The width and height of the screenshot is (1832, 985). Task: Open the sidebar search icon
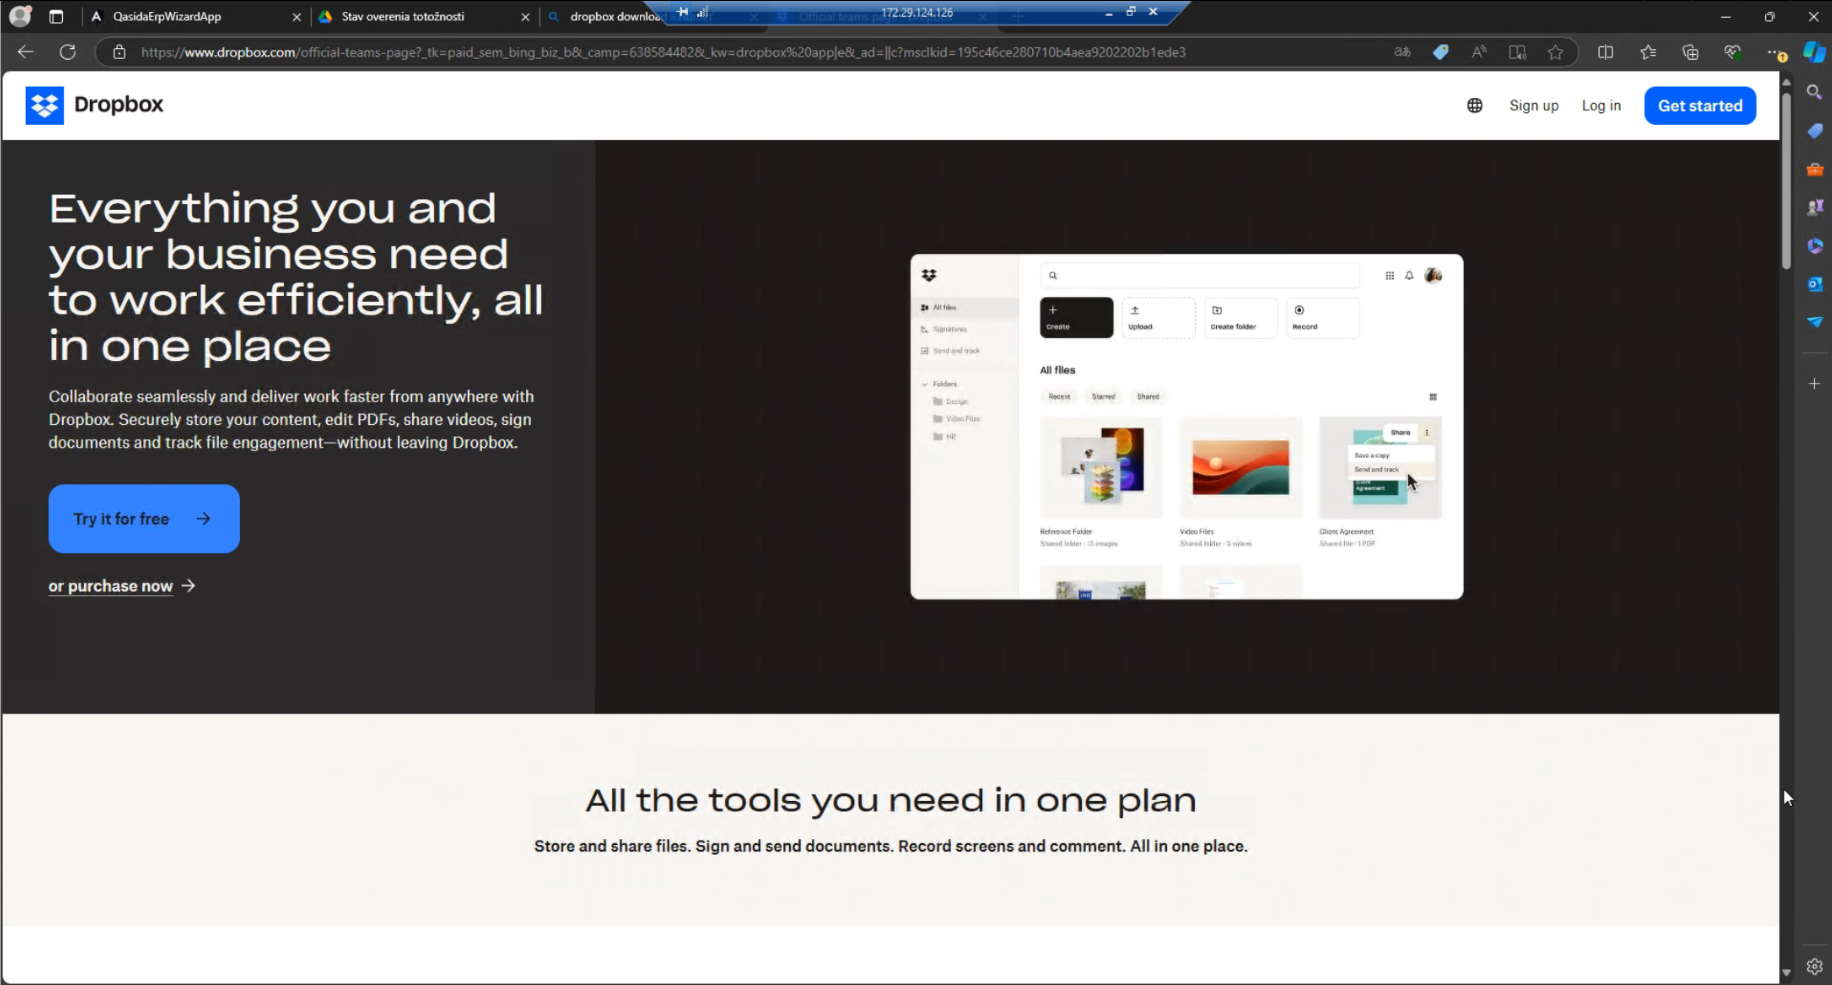[1814, 92]
